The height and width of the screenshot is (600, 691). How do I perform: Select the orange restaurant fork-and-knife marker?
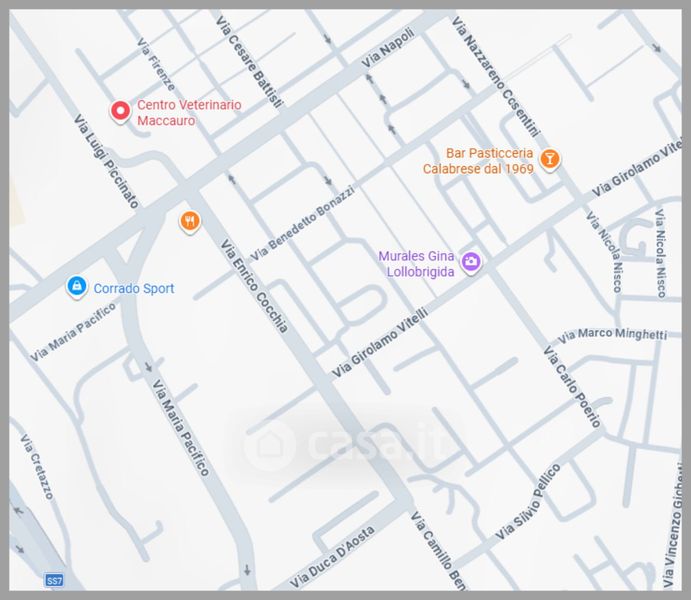189,221
